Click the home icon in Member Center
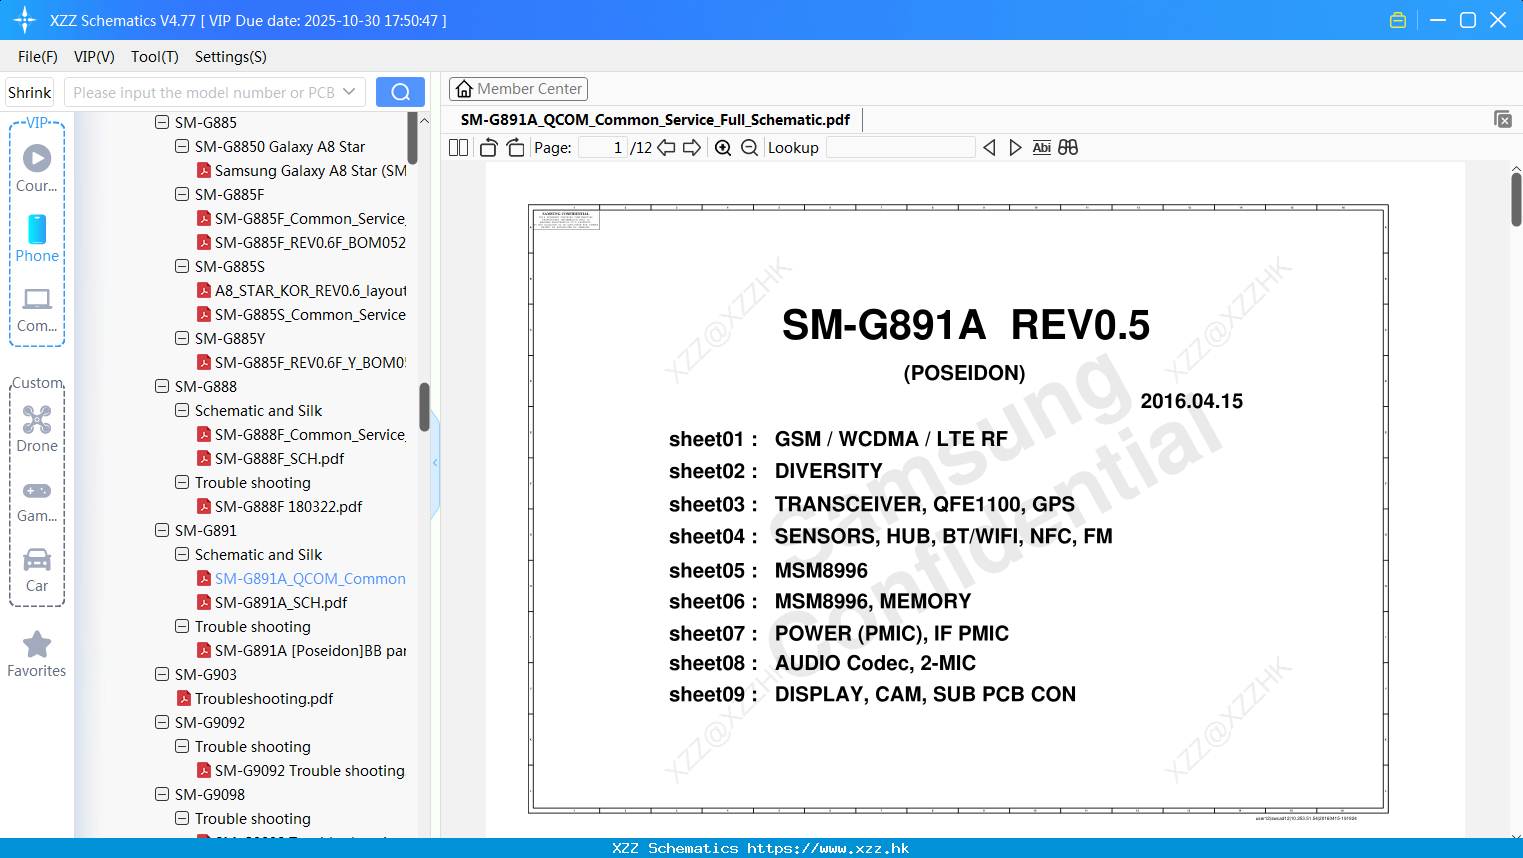Viewport: 1523px width, 858px height. click(464, 89)
